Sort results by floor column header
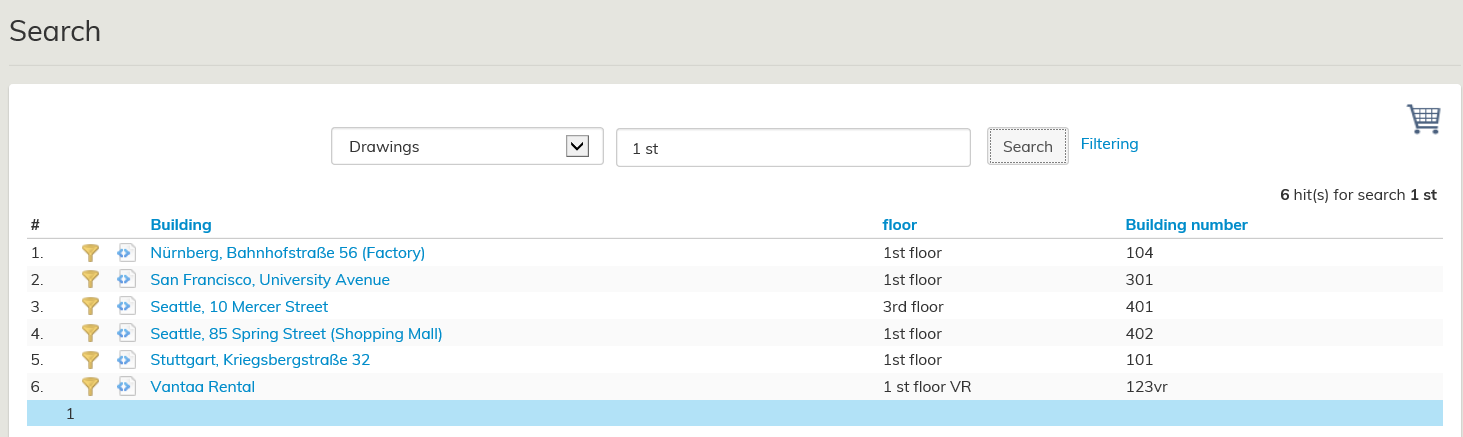The image size is (1463, 437). point(899,225)
